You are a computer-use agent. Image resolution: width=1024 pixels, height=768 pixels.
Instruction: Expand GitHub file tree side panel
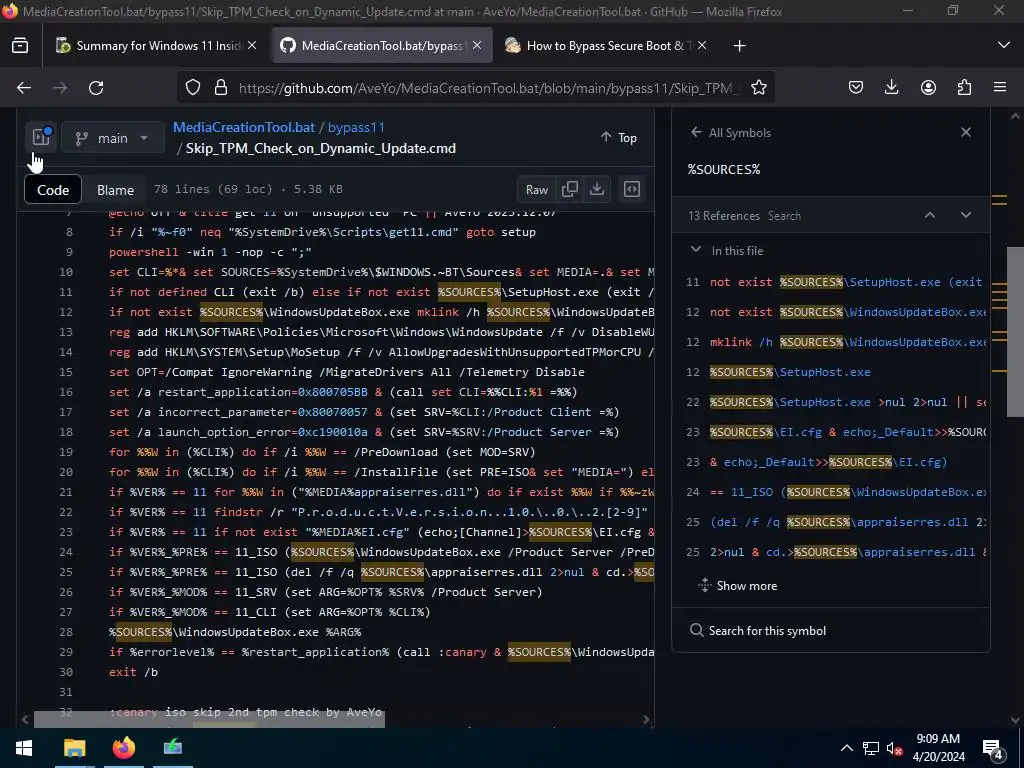(x=41, y=138)
